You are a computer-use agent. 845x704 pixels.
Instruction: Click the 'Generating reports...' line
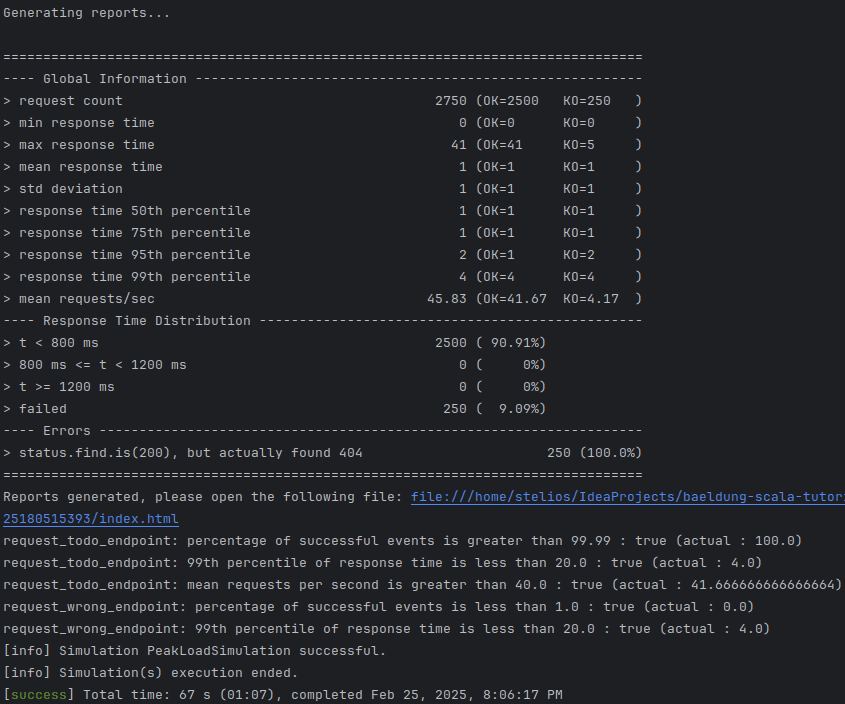coord(86,13)
